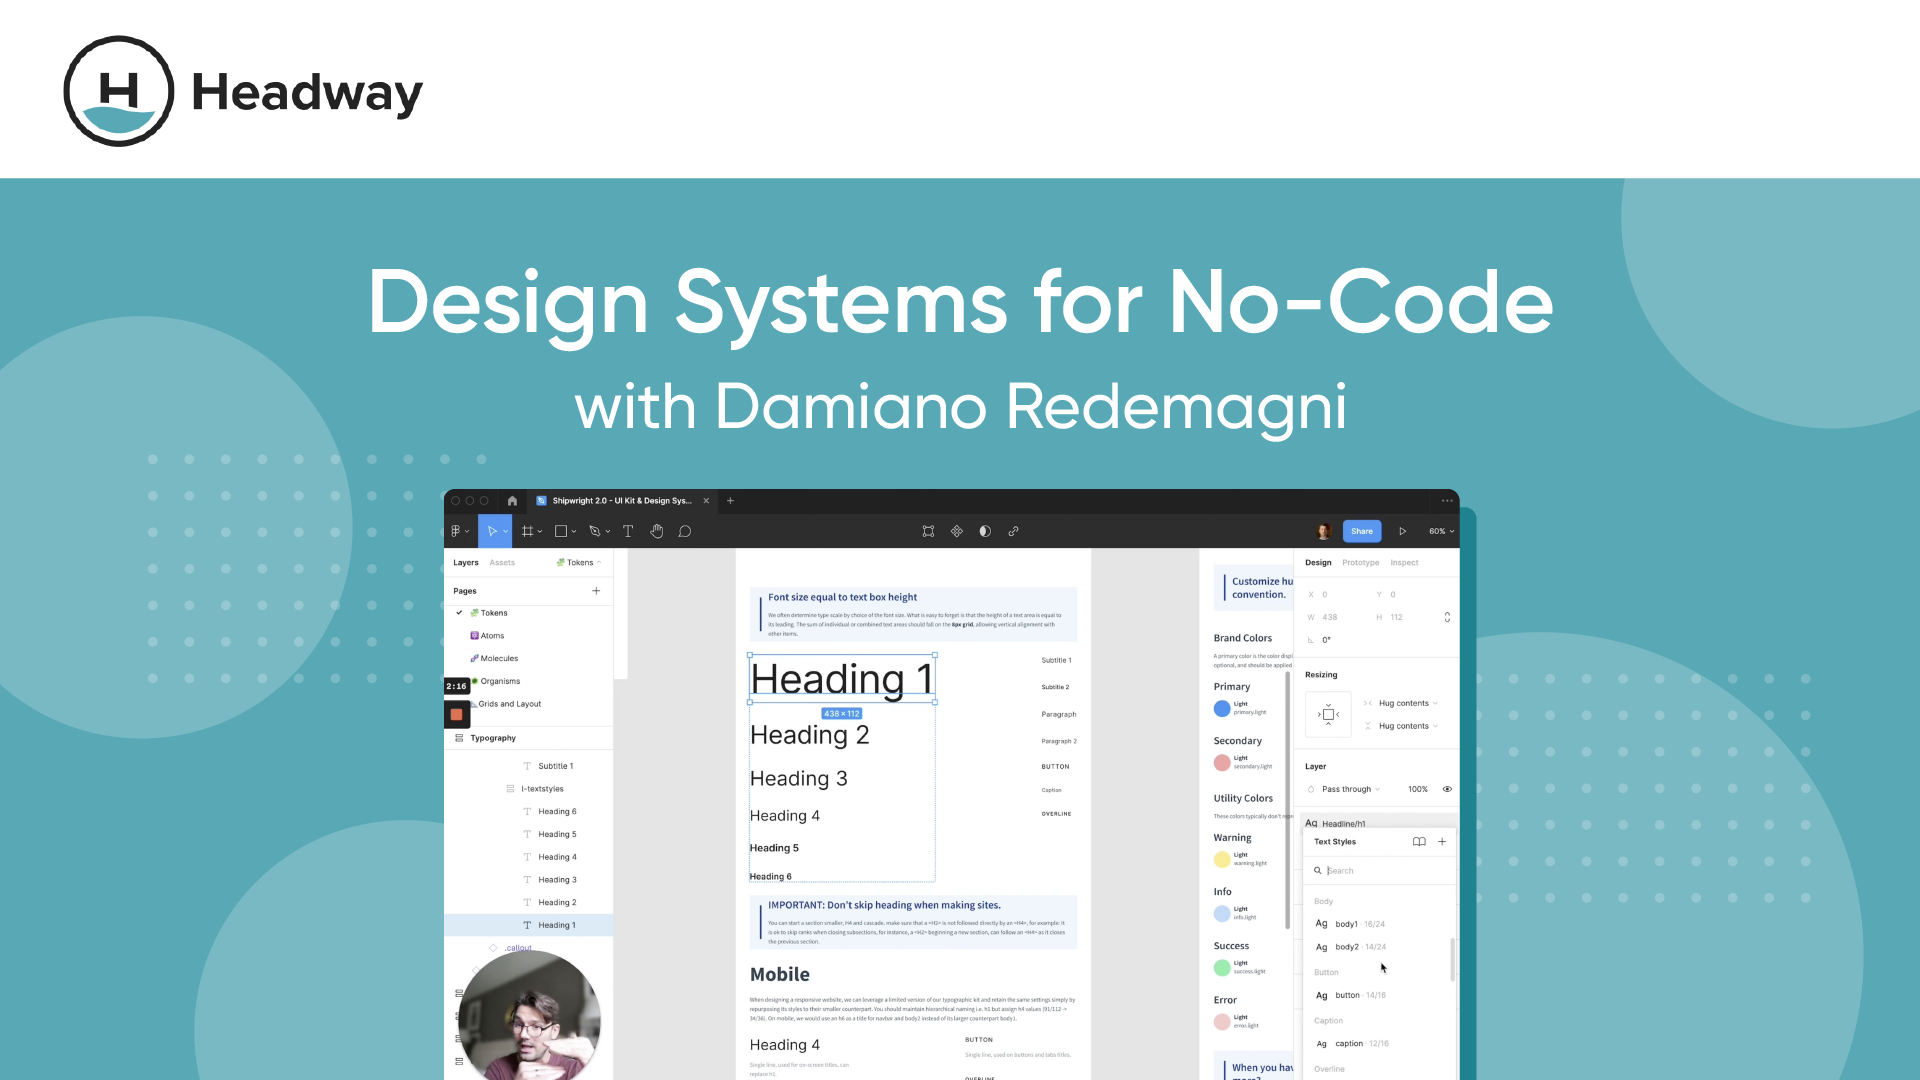This screenshot has height=1080, width=1920.
Task: Toggle constrain proportions between width and height
Action: point(1447,617)
